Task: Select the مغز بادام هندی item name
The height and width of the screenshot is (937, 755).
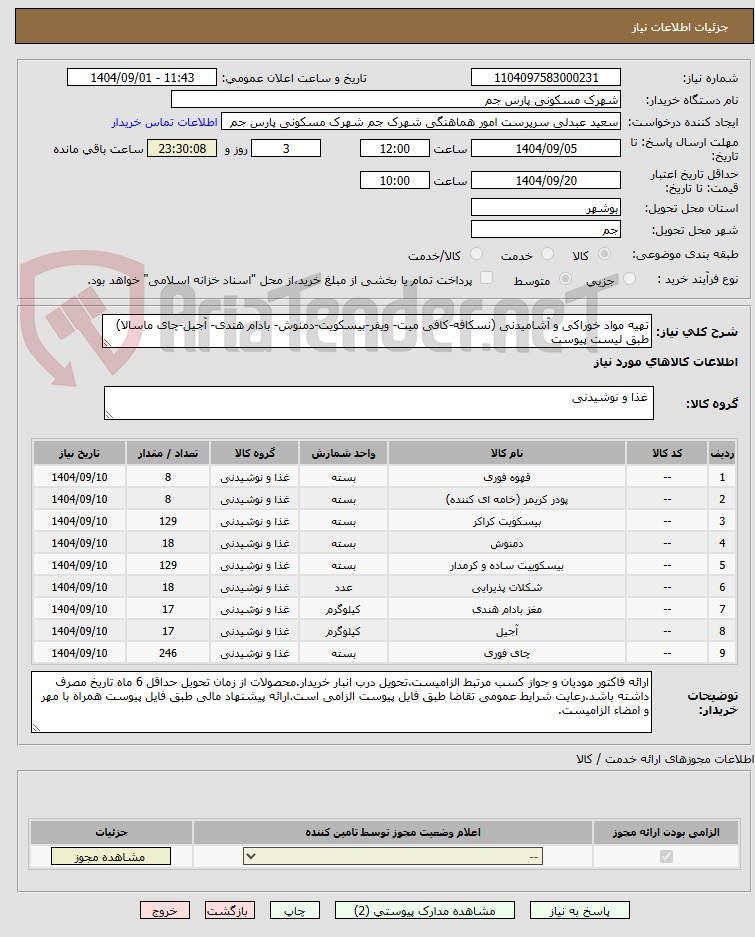Action: pos(507,610)
